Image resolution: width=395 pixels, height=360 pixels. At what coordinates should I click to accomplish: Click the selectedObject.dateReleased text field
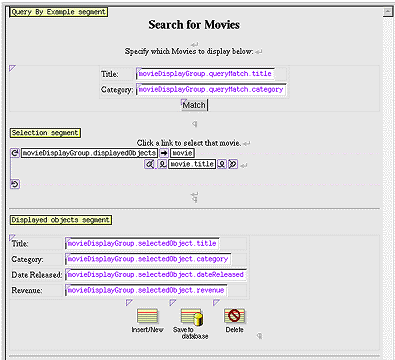(x=156, y=274)
